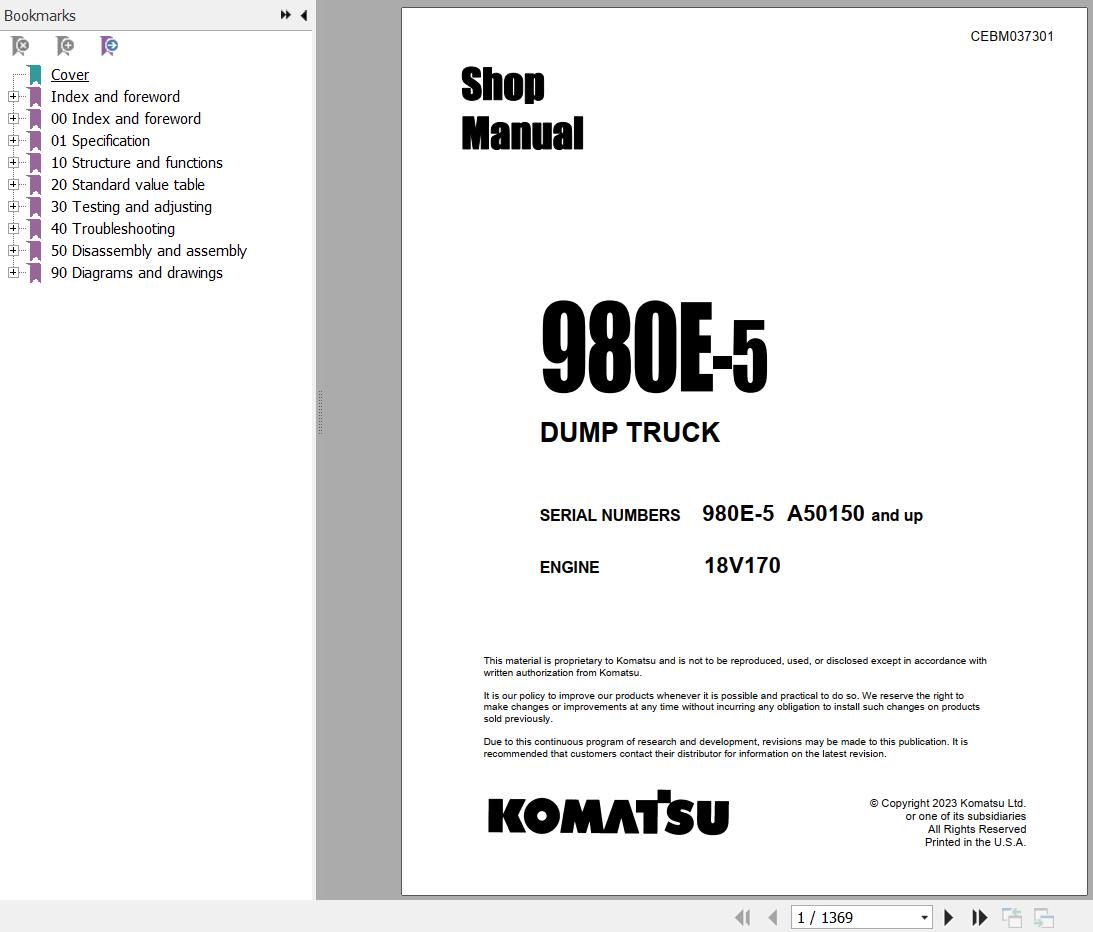Click the serial number A50150 text
Image resolution: width=1093 pixels, height=932 pixels.
tap(825, 514)
